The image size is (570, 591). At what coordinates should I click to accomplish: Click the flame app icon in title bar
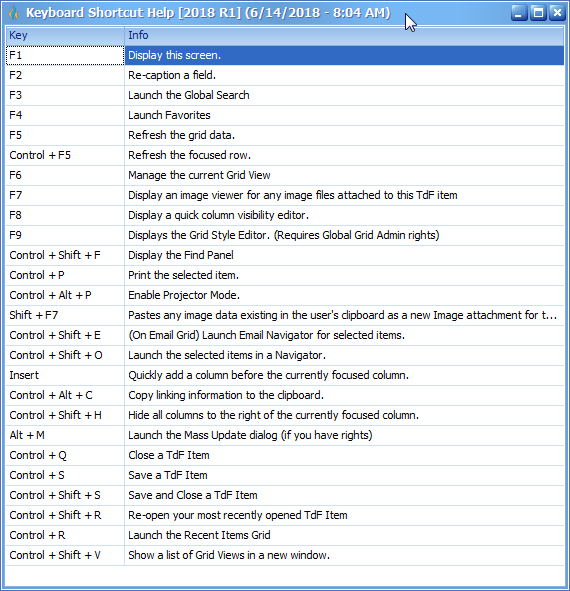(13, 13)
